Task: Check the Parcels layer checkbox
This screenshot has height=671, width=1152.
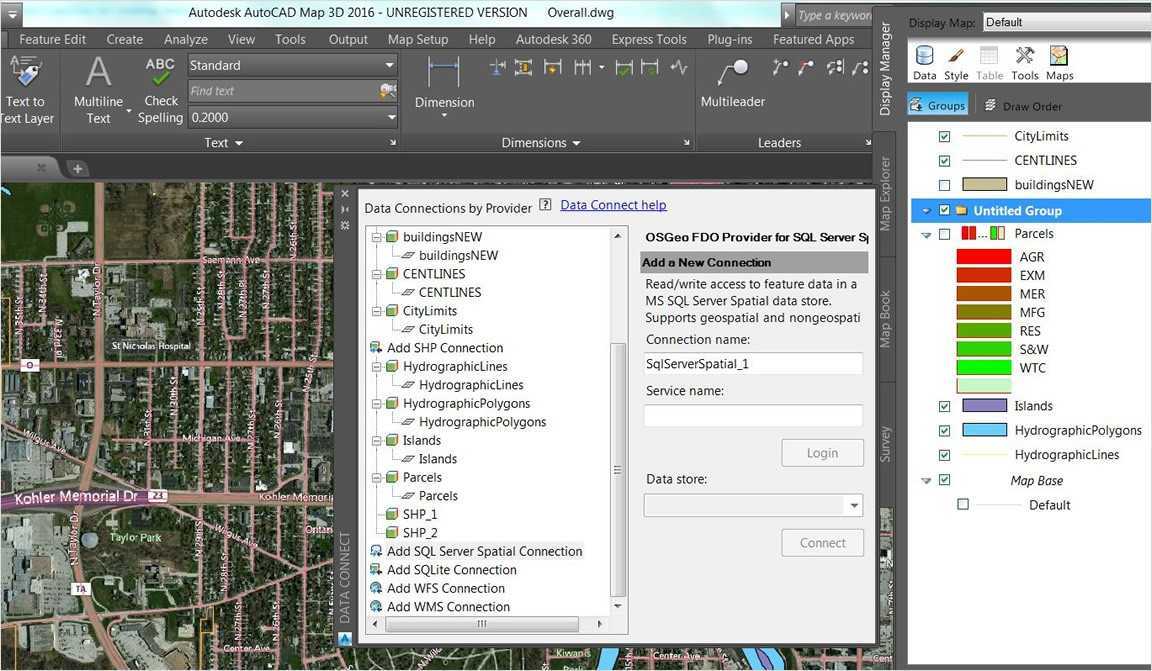Action: (945, 234)
